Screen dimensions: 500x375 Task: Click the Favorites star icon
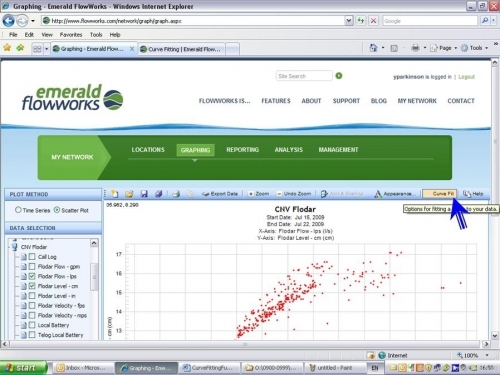pyautogui.click(x=7, y=48)
